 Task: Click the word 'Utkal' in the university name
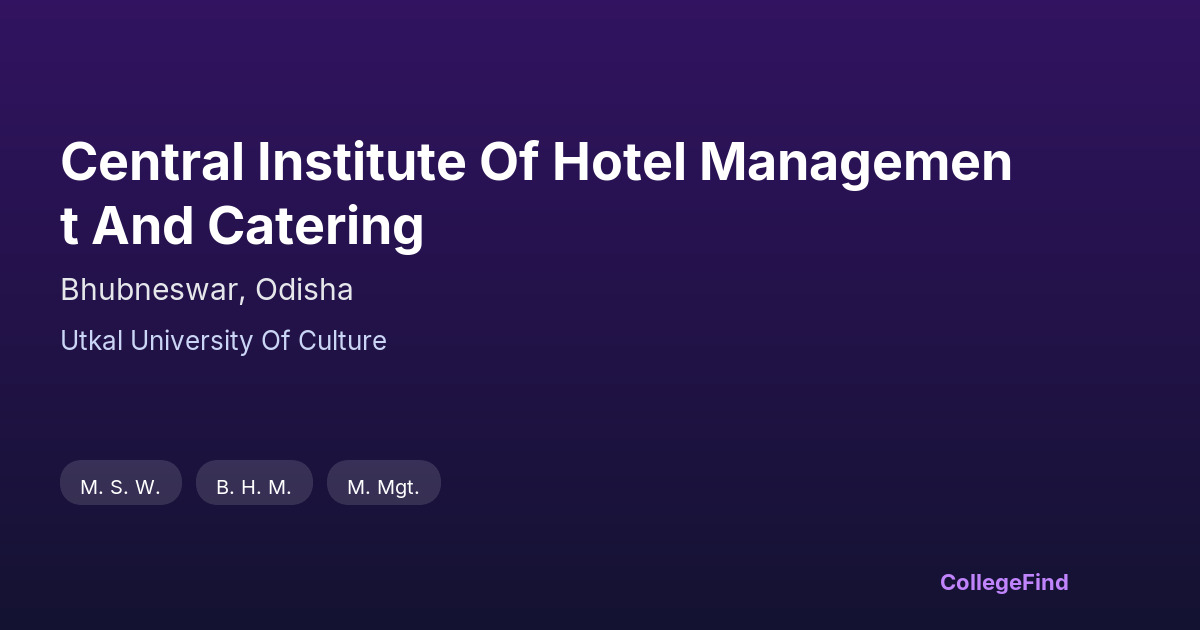point(92,341)
